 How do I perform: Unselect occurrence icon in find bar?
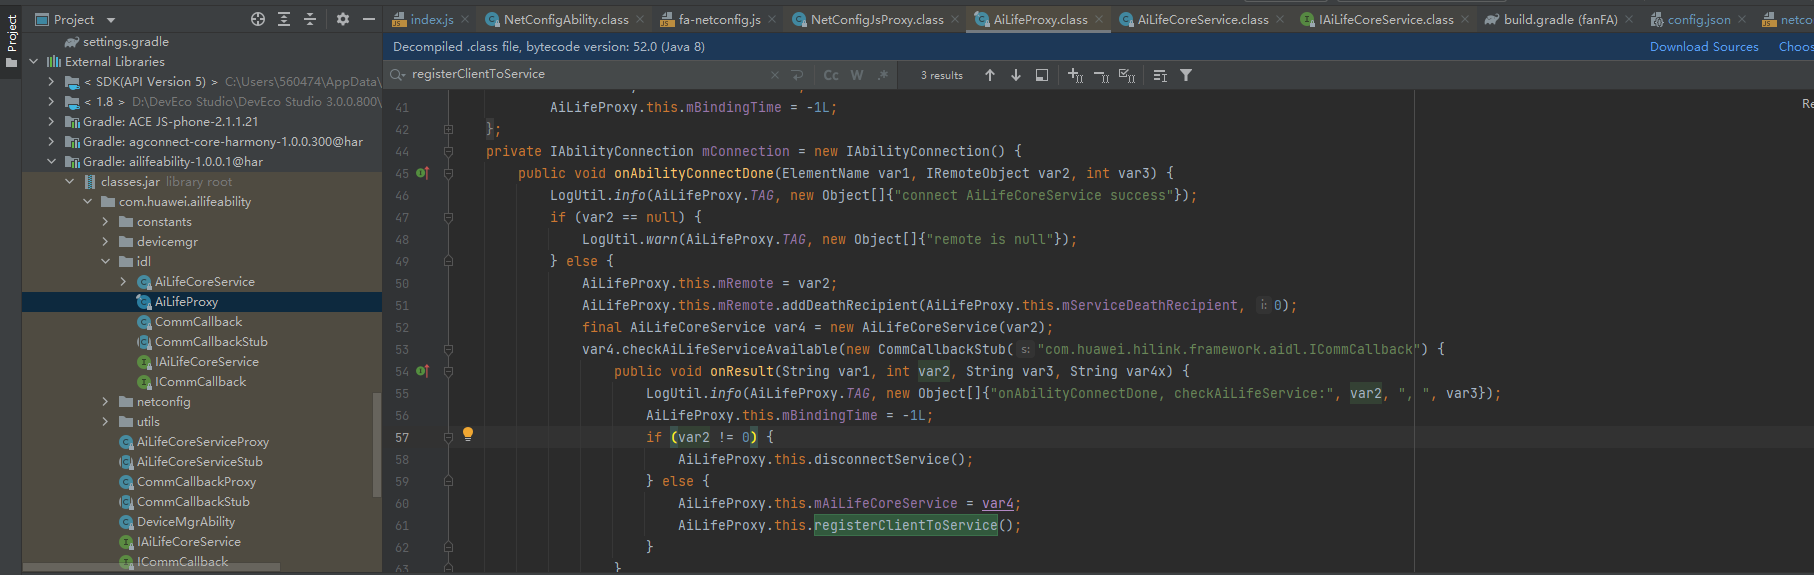click(x=1101, y=75)
